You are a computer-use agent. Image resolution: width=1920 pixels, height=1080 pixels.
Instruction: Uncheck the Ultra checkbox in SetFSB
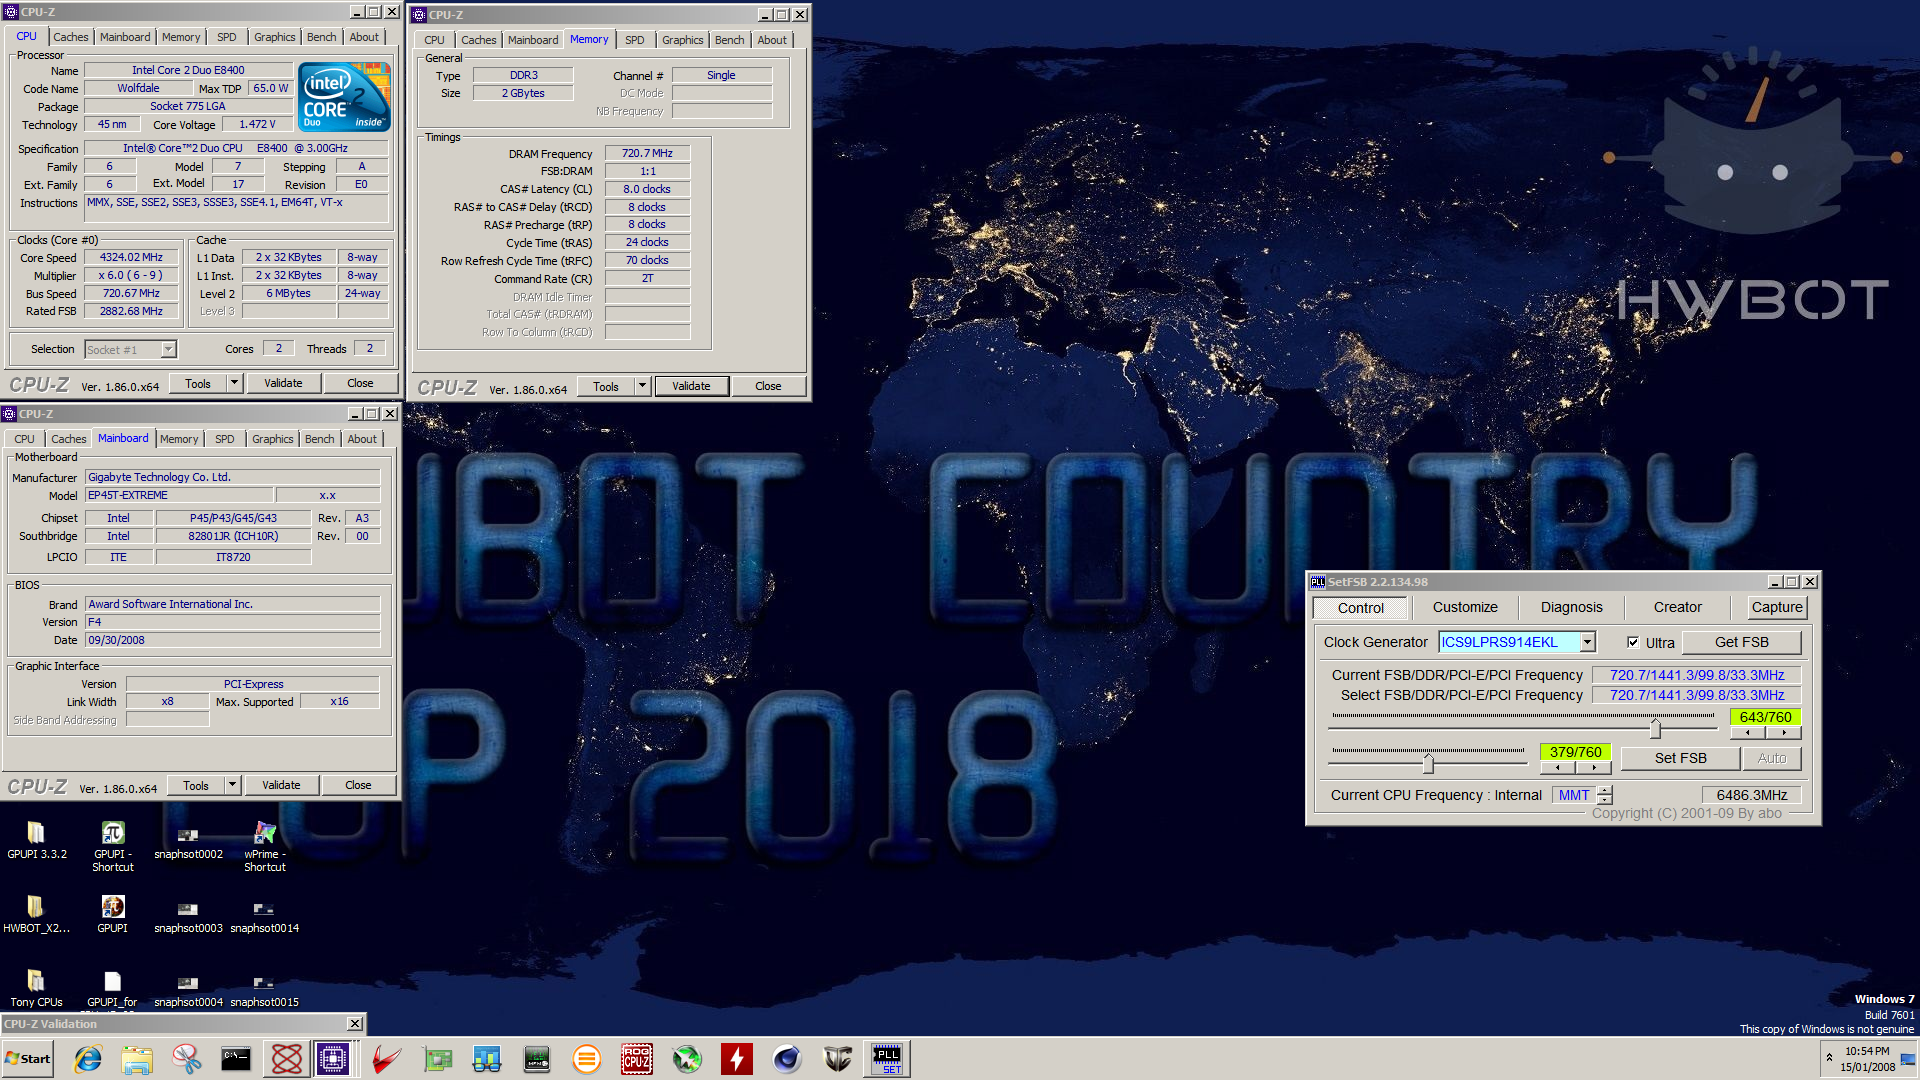point(1633,643)
